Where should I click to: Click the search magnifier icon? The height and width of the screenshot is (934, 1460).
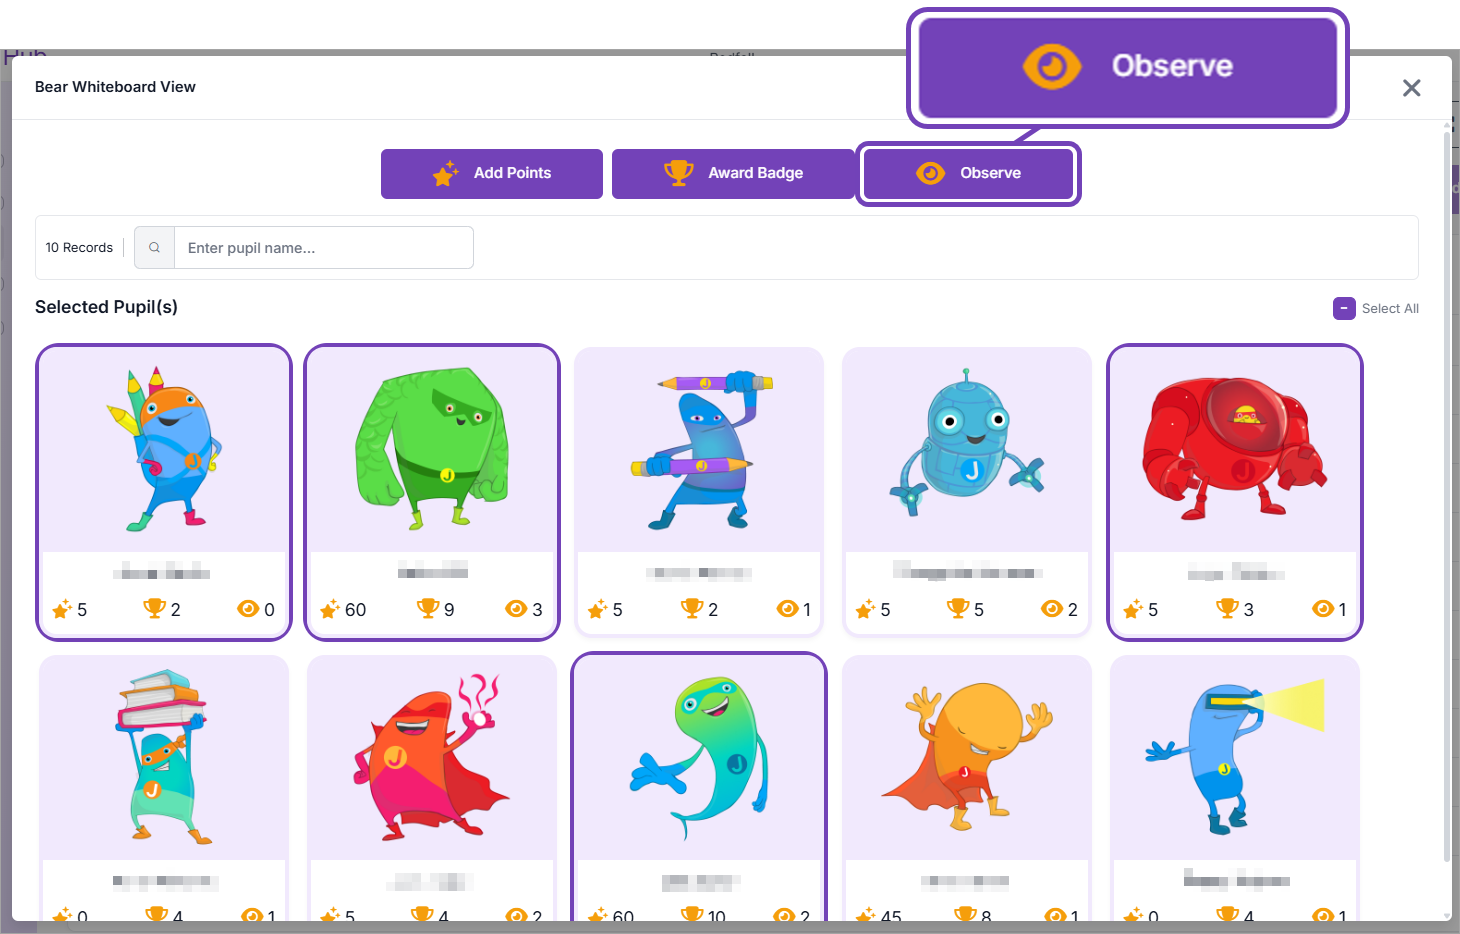[155, 247]
